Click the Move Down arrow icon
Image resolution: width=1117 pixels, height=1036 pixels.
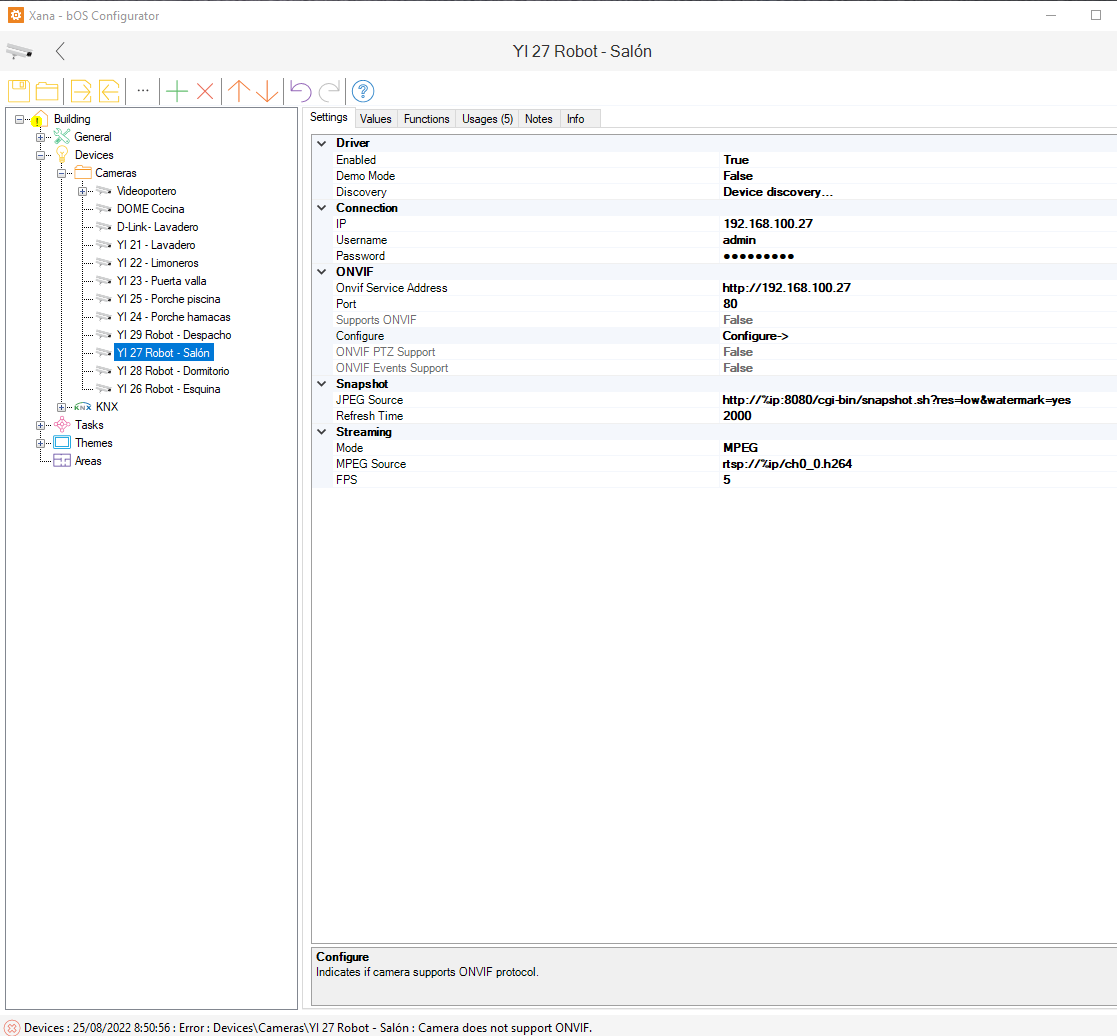pyautogui.click(x=267, y=91)
